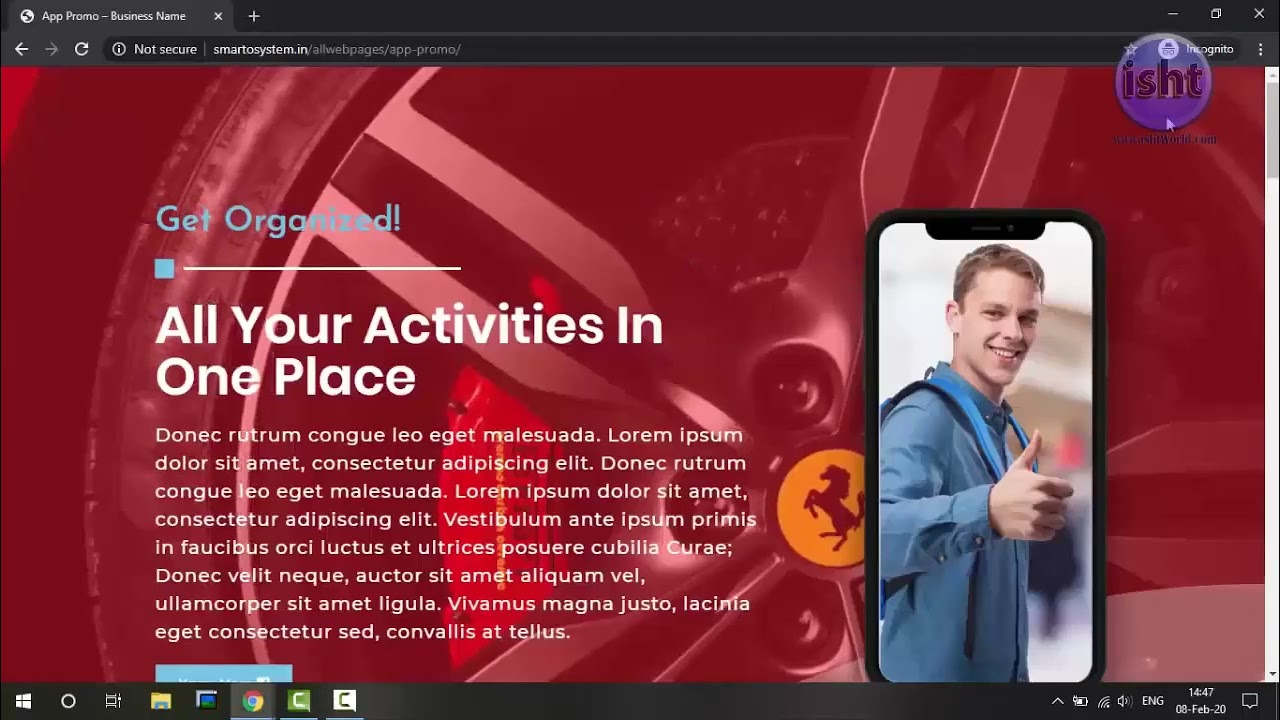Click the Incognito profile indicator

pyautogui.click(x=1197, y=49)
